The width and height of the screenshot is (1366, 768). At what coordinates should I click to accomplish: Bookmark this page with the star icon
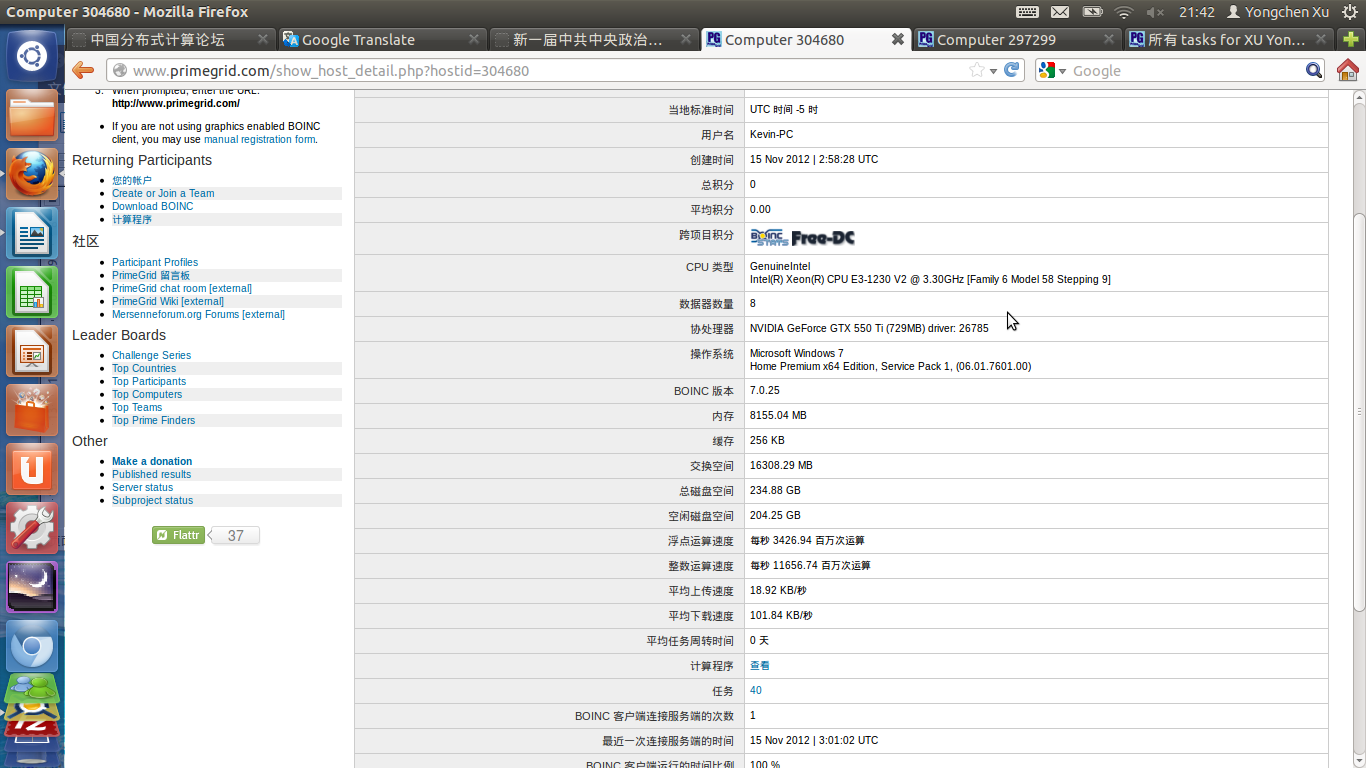coord(976,70)
